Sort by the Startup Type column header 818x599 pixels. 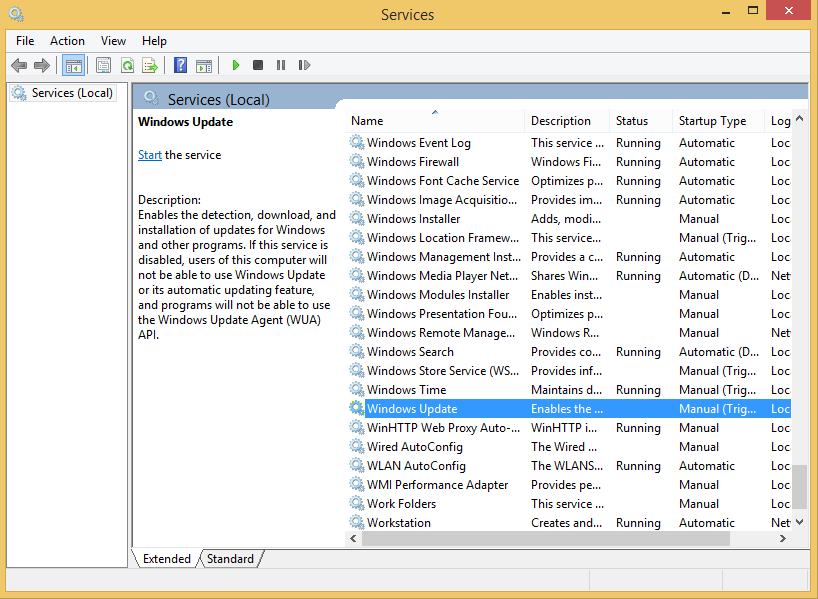point(718,121)
